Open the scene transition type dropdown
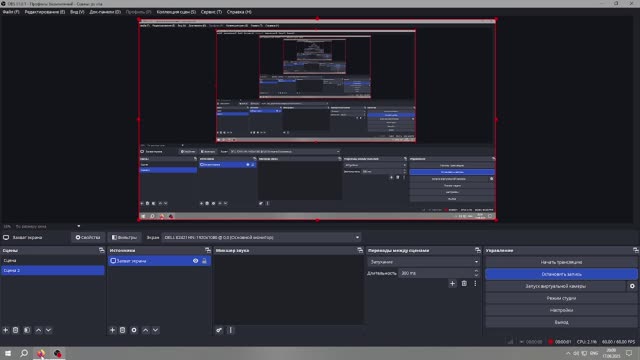This screenshot has height=360, width=640. coord(424,262)
